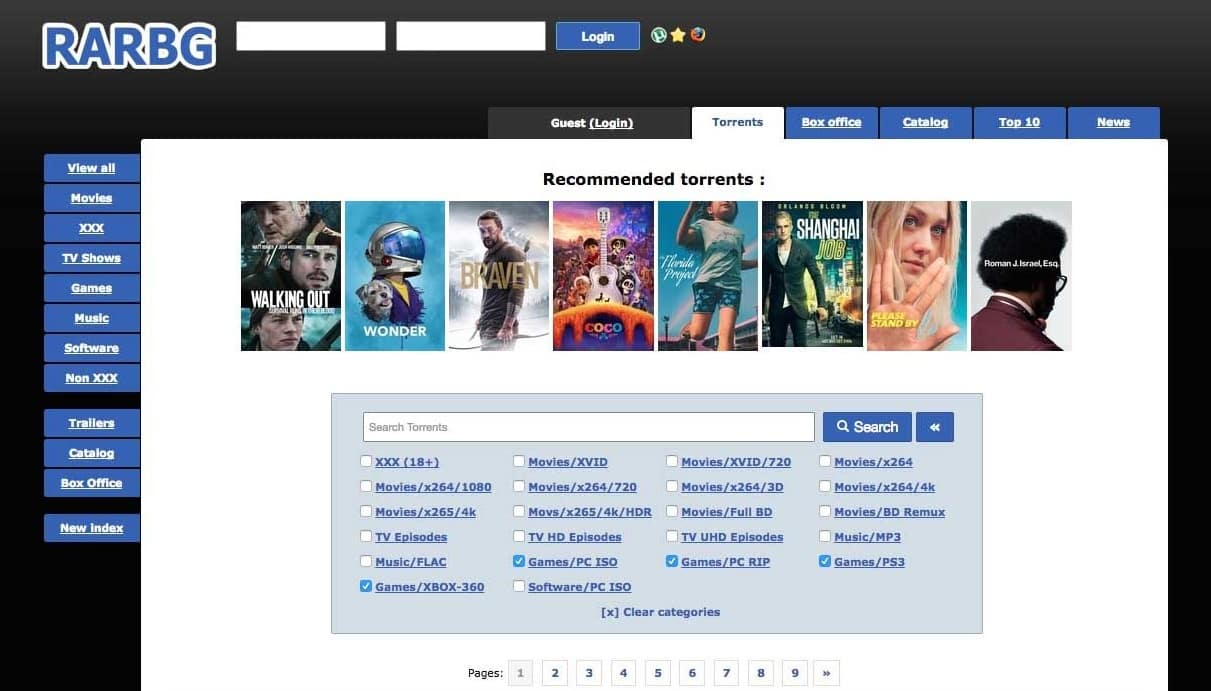
Task: Uncheck the Games/XBOX-360 checkbox
Action: [366, 587]
